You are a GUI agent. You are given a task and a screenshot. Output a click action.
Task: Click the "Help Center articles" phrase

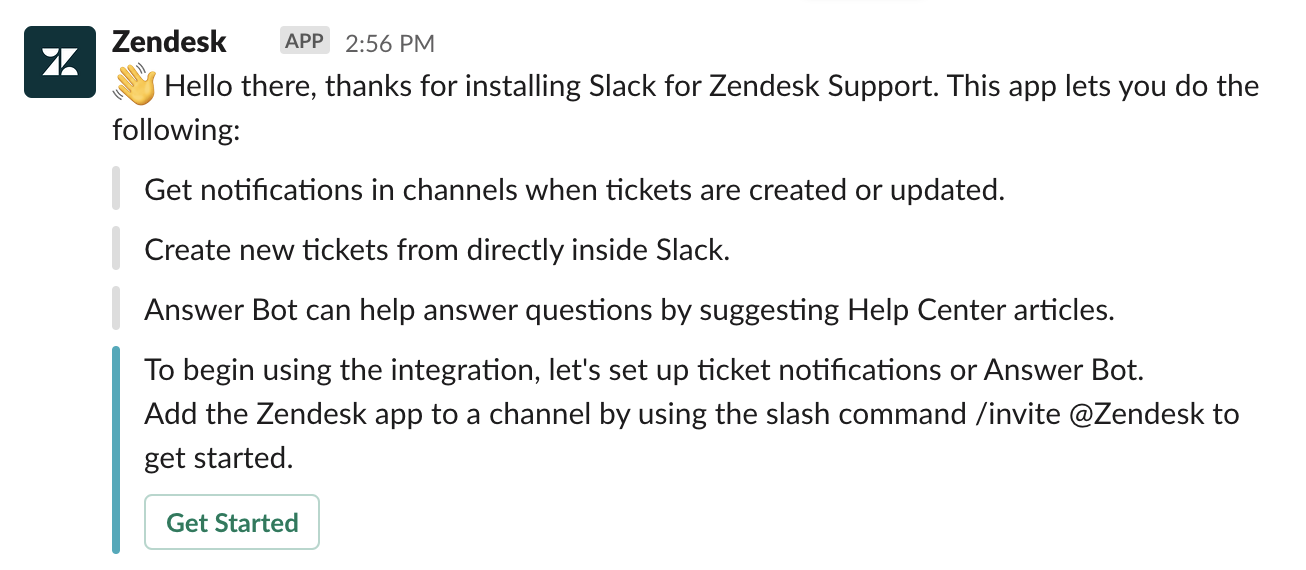point(980,310)
